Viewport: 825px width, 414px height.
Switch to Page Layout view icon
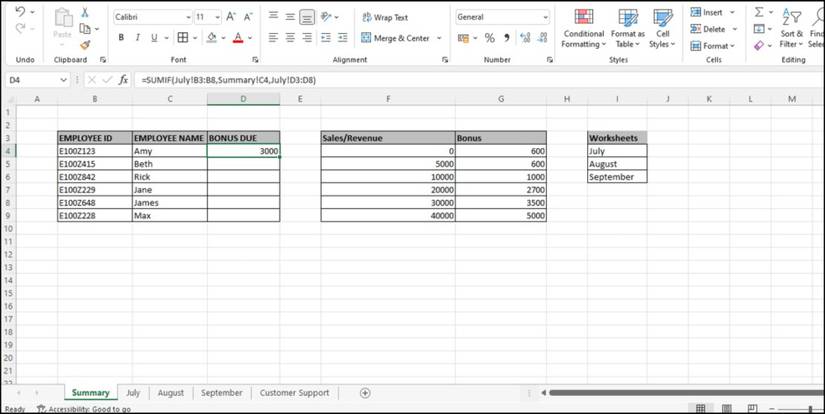coord(727,408)
